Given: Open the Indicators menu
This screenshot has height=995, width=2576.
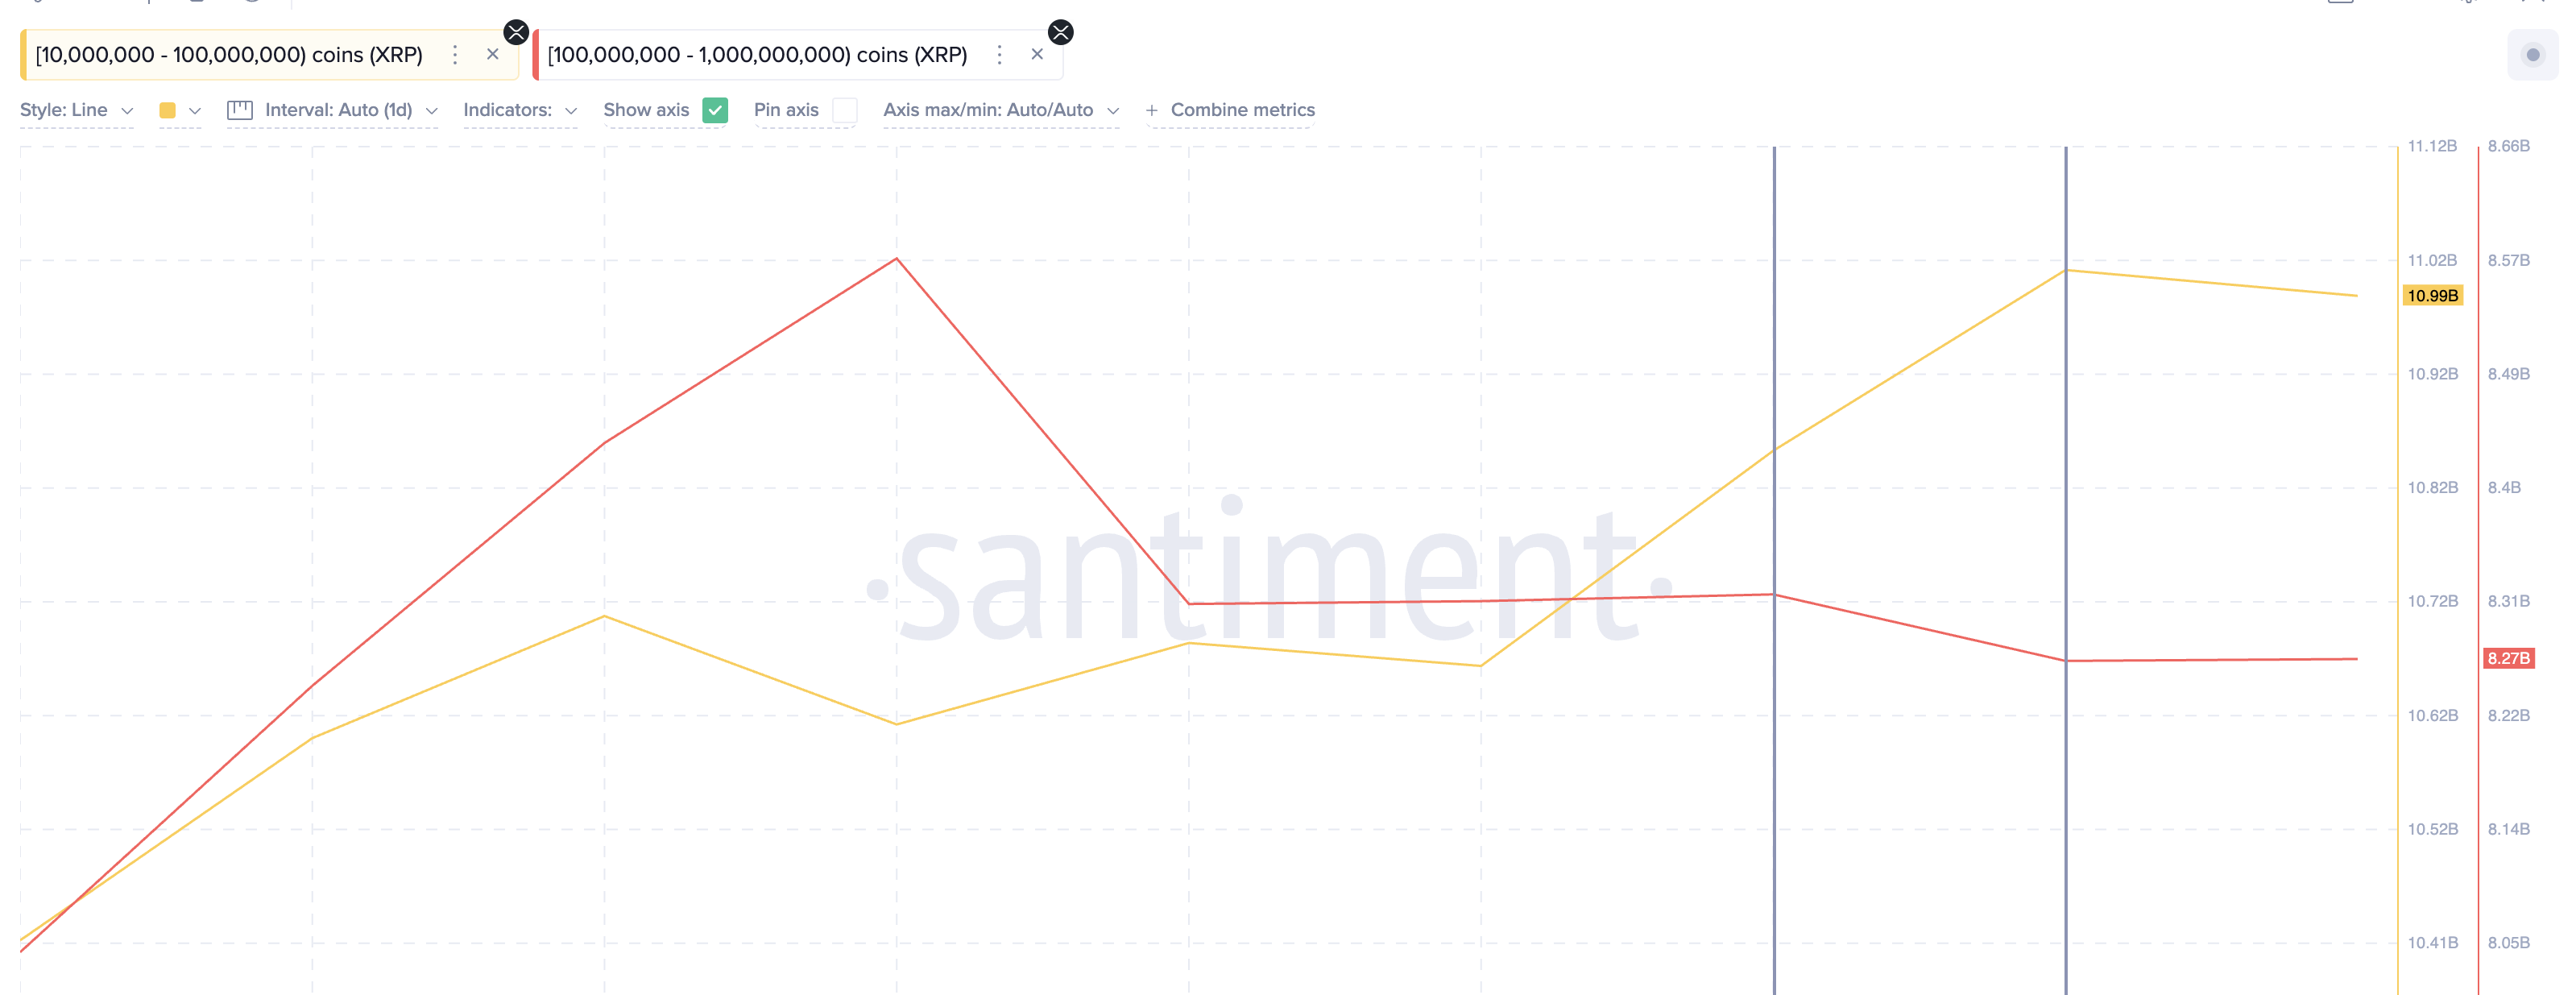Looking at the screenshot, I should pos(519,110).
